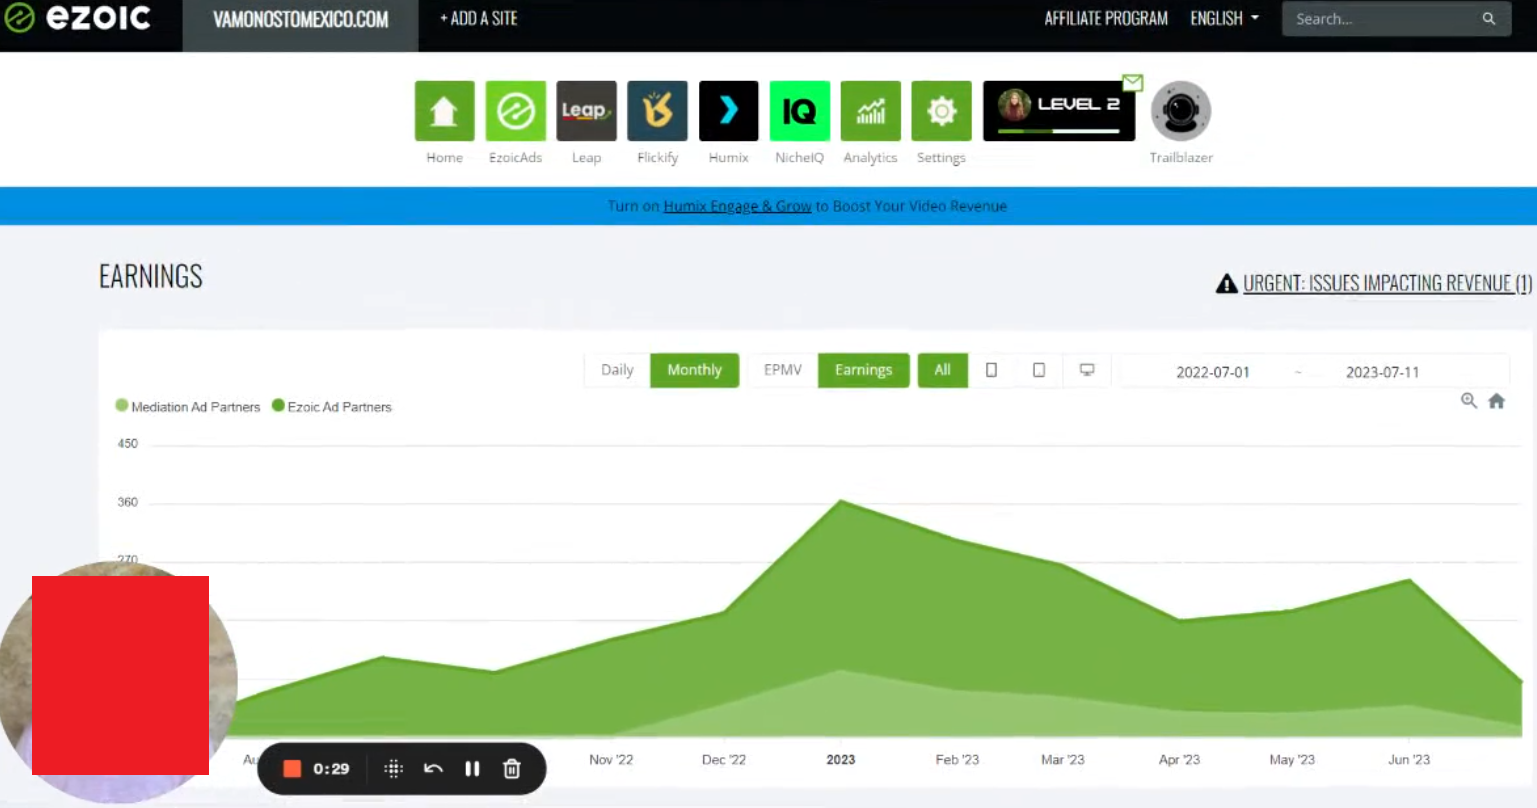The image size is (1537, 808).
Task: Select the VAMONOSTOMEXICO.COM site tab
Action: pyautogui.click(x=300, y=19)
